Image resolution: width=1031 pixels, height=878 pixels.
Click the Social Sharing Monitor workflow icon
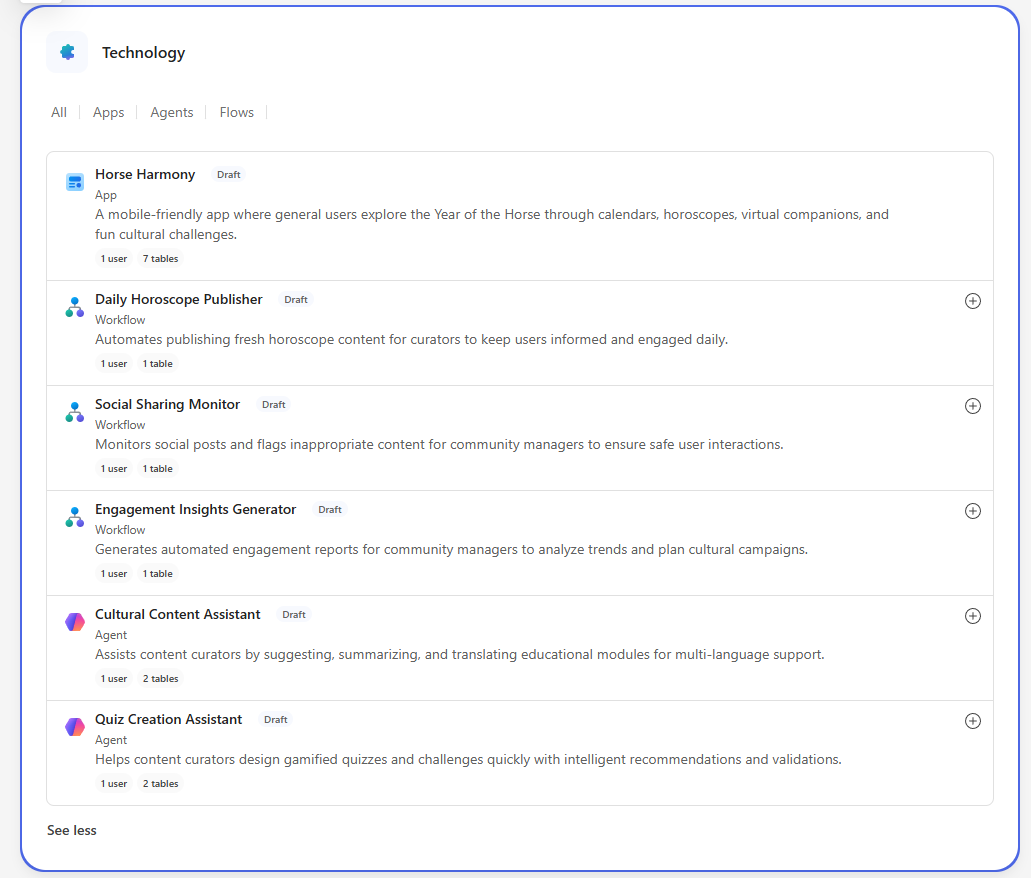pyautogui.click(x=75, y=412)
